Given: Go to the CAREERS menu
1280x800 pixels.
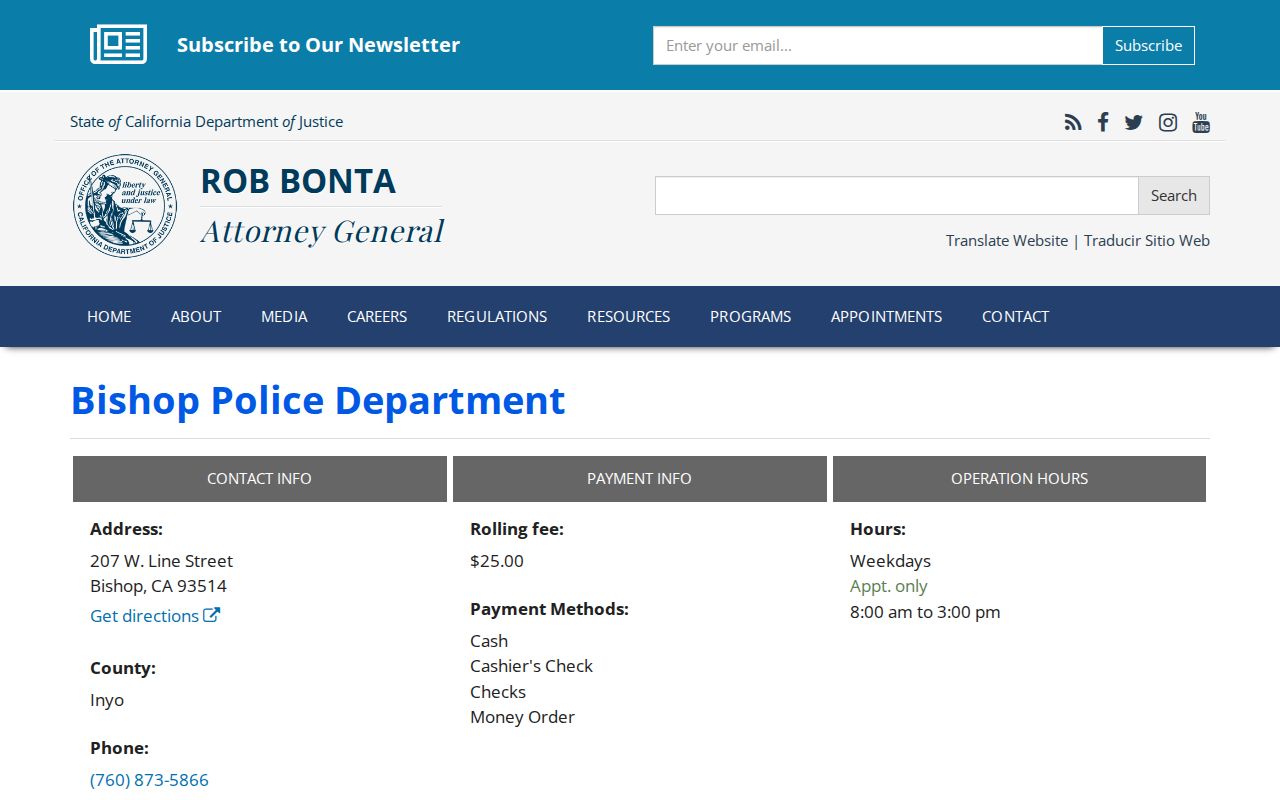Looking at the screenshot, I should click(x=377, y=316).
